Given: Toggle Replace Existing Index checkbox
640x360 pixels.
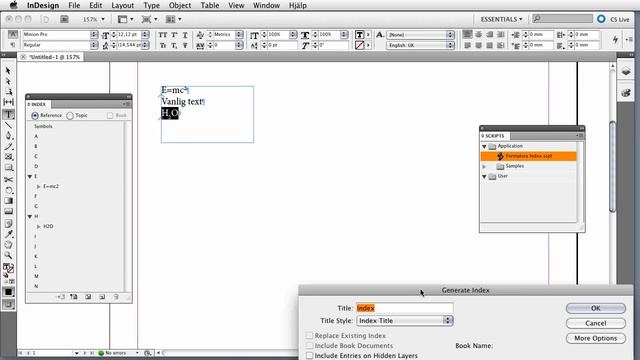Looking at the screenshot, I should 309,336.
